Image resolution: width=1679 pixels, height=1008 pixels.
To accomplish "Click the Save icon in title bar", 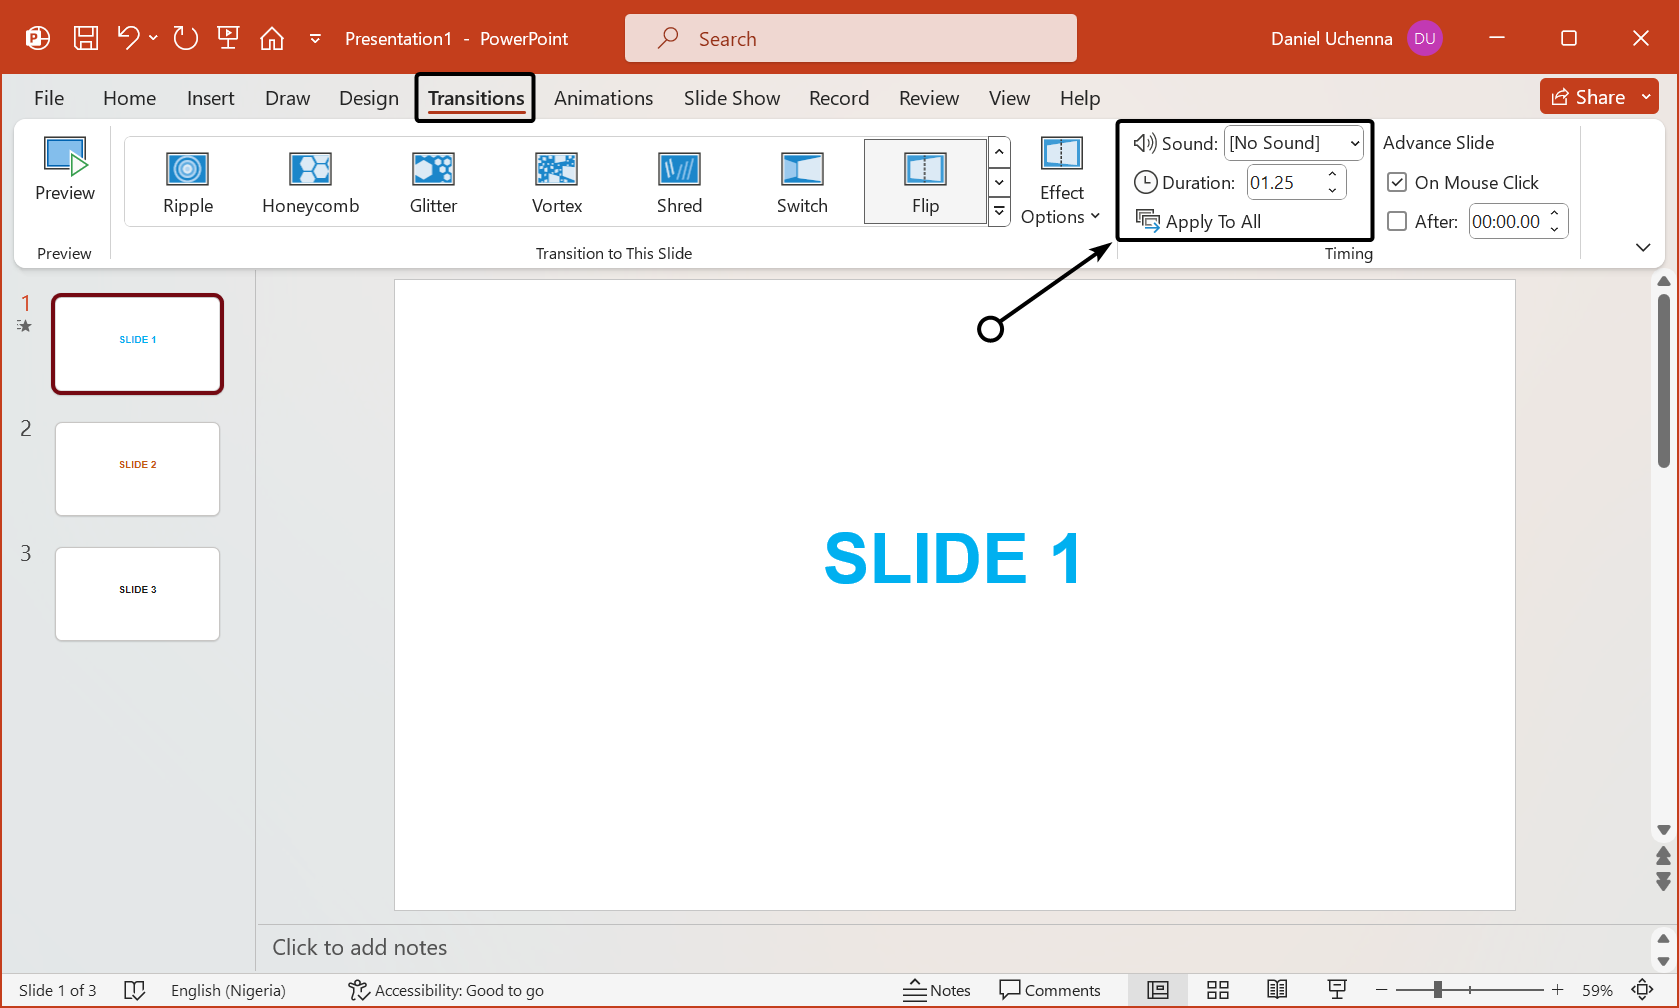I will [86, 38].
